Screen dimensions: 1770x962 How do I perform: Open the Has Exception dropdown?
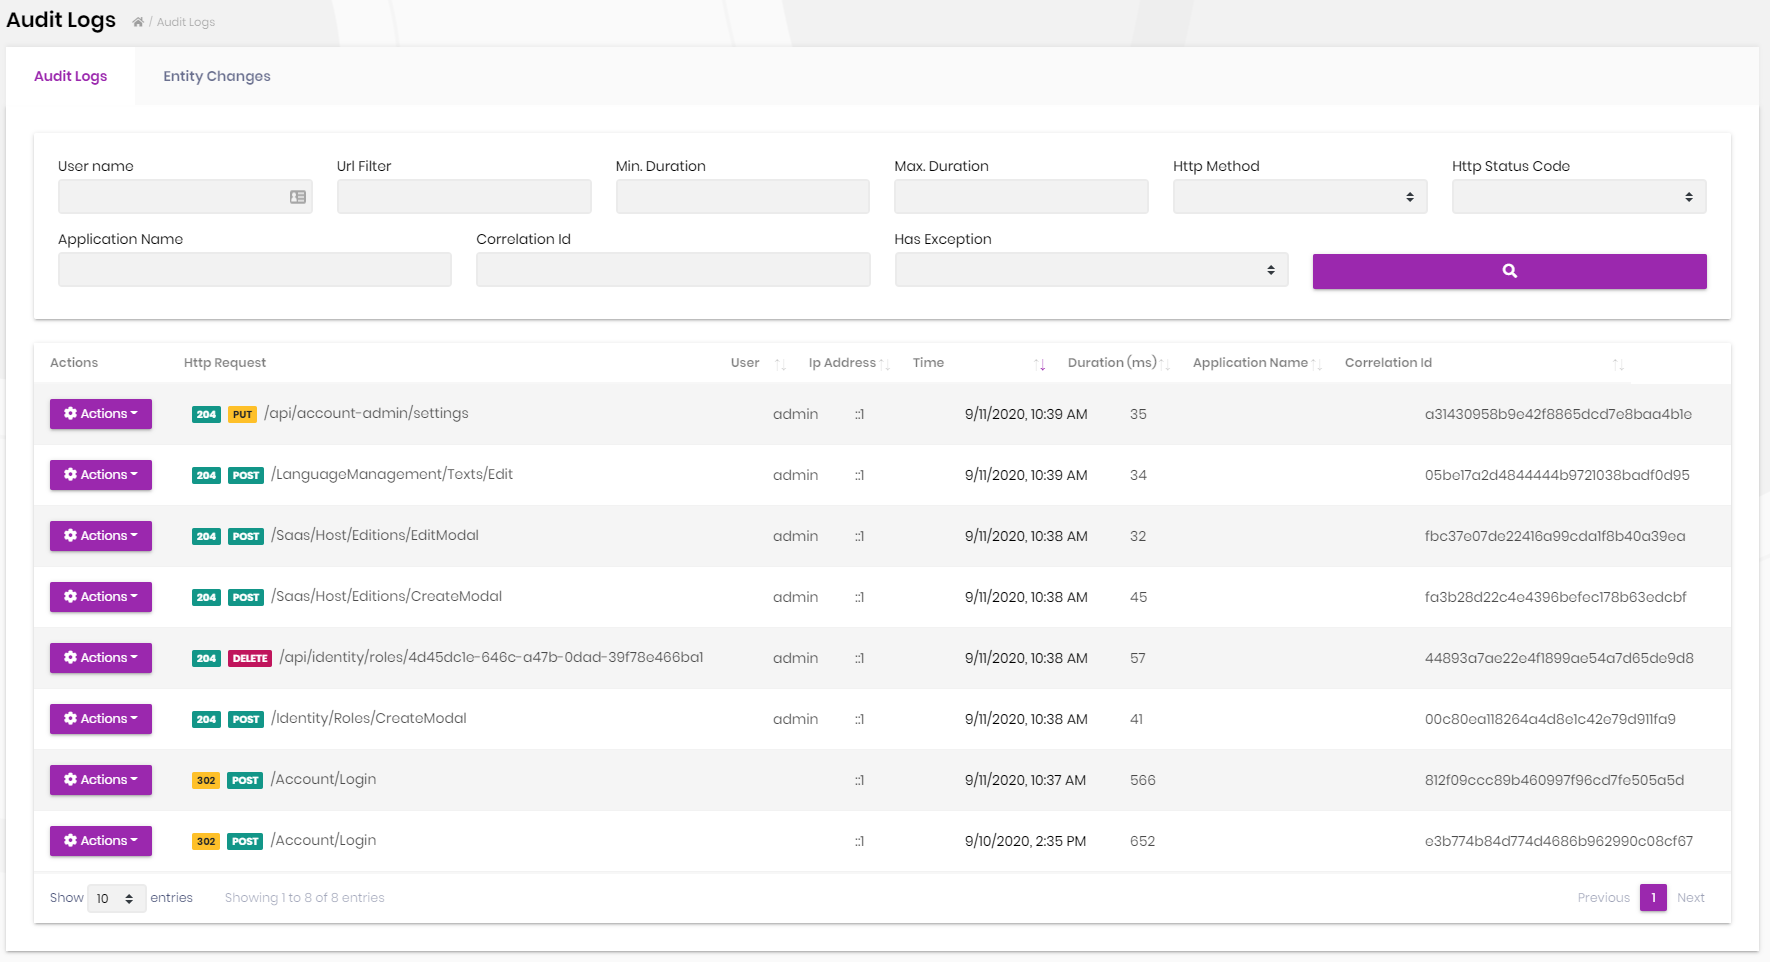point(1091,270)
